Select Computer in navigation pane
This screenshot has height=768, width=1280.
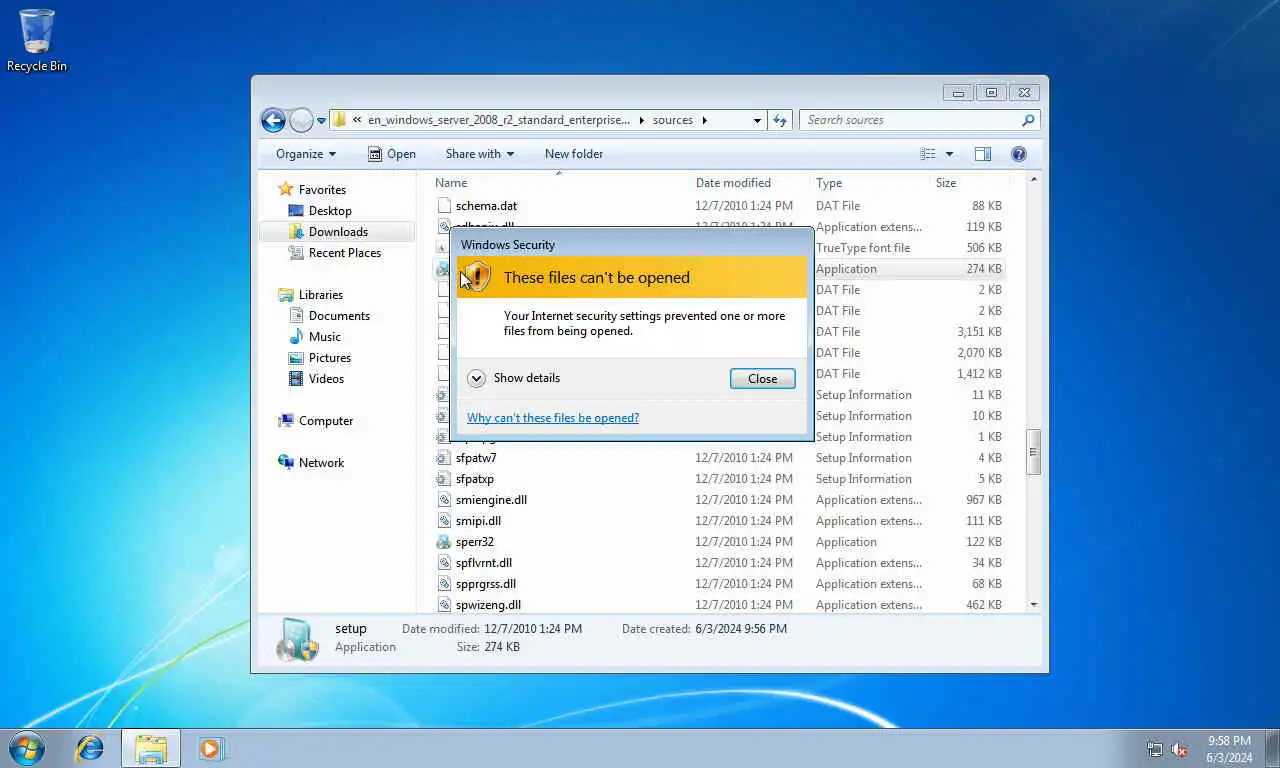pyautogui.click(x=326, y=421)
